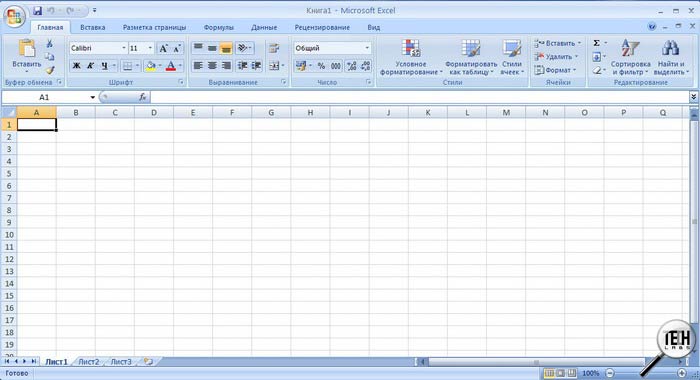Toggle italic К formatting

[90, 66]
